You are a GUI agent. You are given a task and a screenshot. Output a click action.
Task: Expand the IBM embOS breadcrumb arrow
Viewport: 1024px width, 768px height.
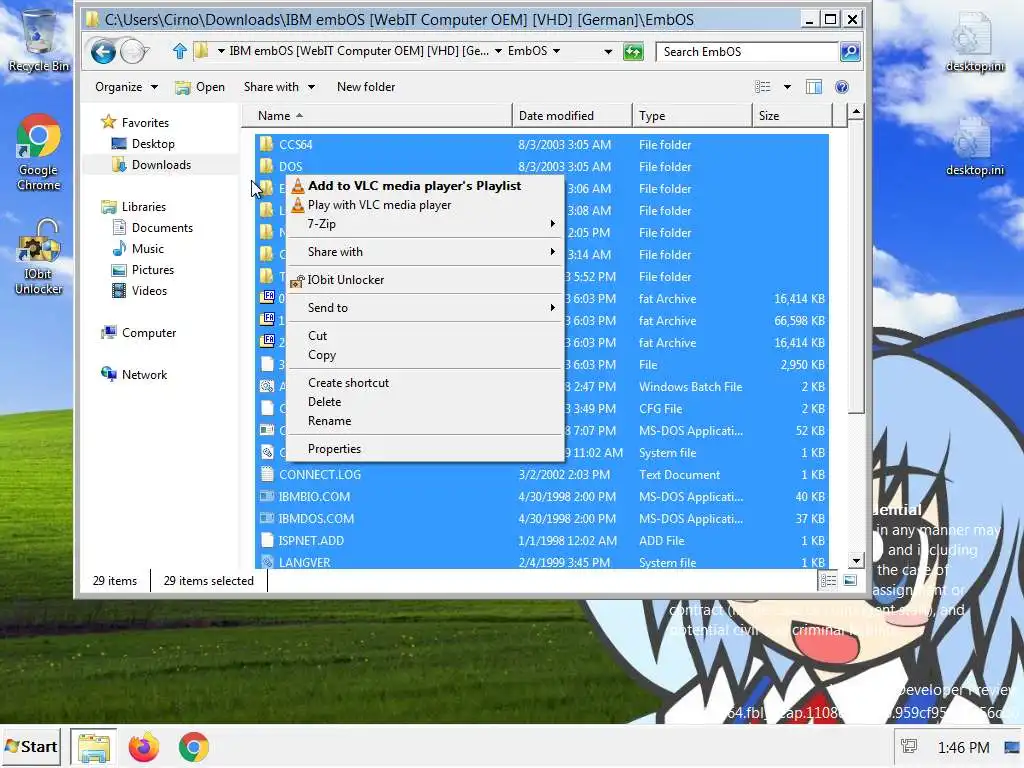pos(498,51)
